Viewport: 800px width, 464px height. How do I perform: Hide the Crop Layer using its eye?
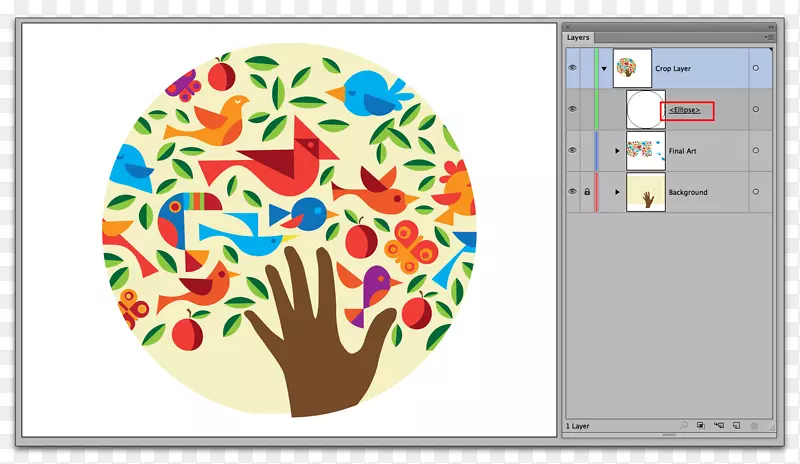(572, 68)
